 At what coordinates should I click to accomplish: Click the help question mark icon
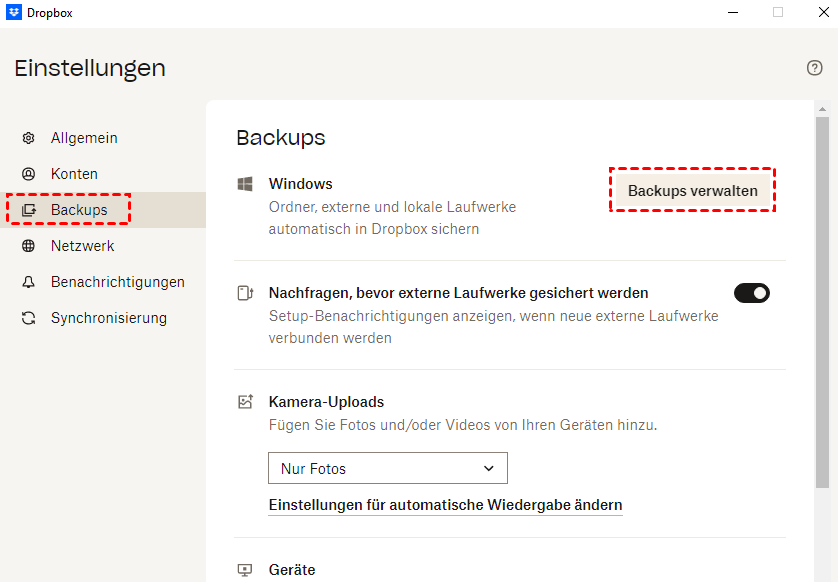(814, 68)
